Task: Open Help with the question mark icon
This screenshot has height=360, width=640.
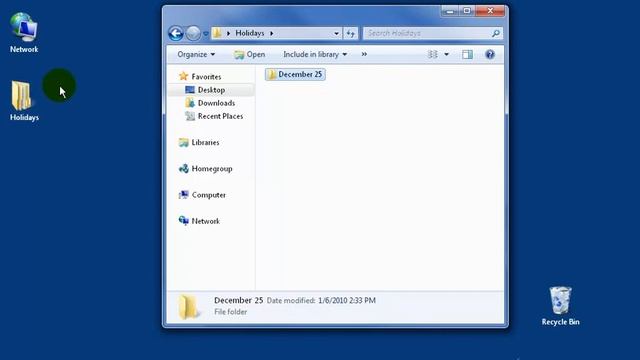Action: point(490,54)
